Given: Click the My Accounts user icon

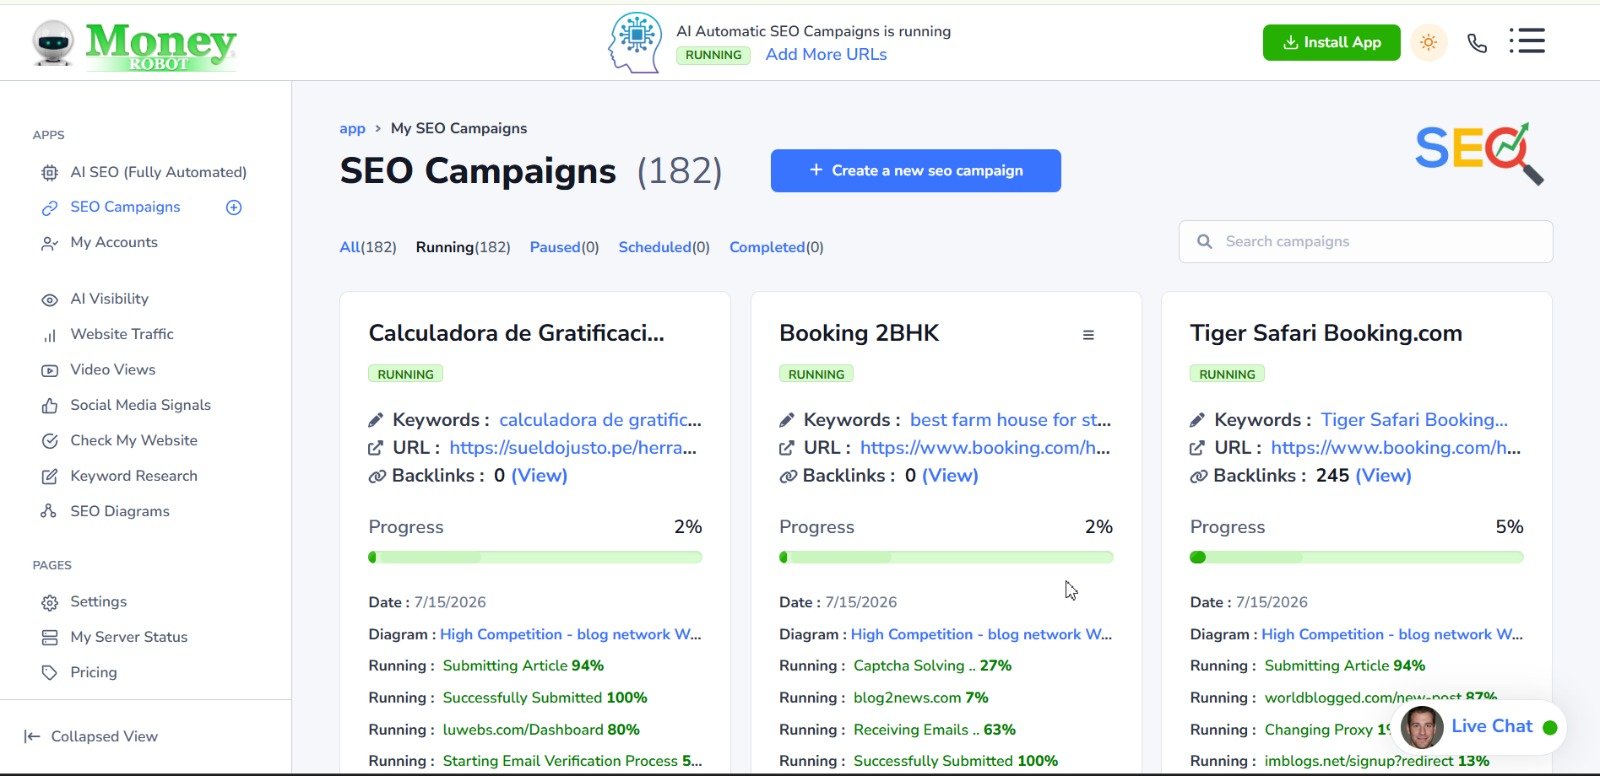Looking at the screenshot, I should (x=49, y=243).
